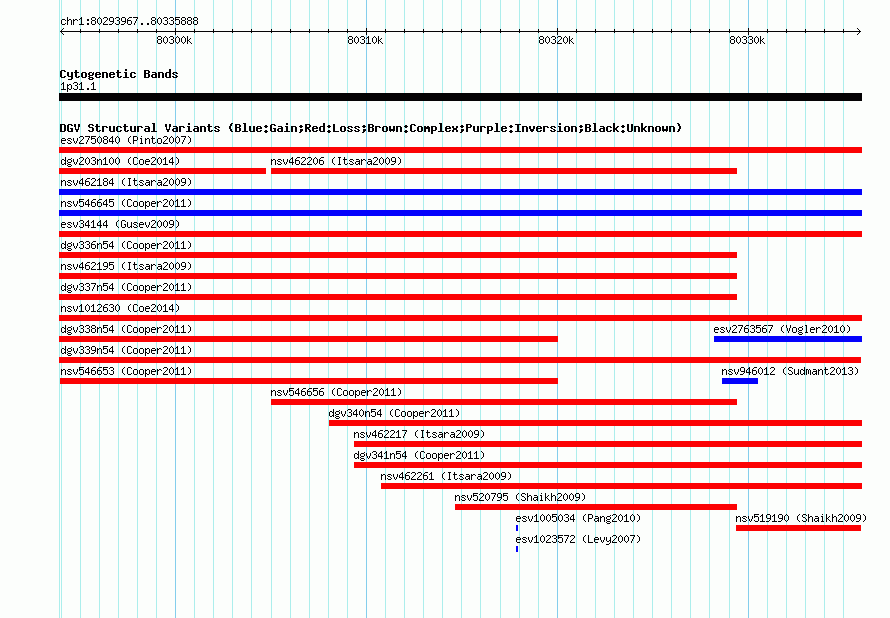Click the DGV Structural Variants track title
The width and height of the screenshot is (890, 618).
tap(371, 128)
